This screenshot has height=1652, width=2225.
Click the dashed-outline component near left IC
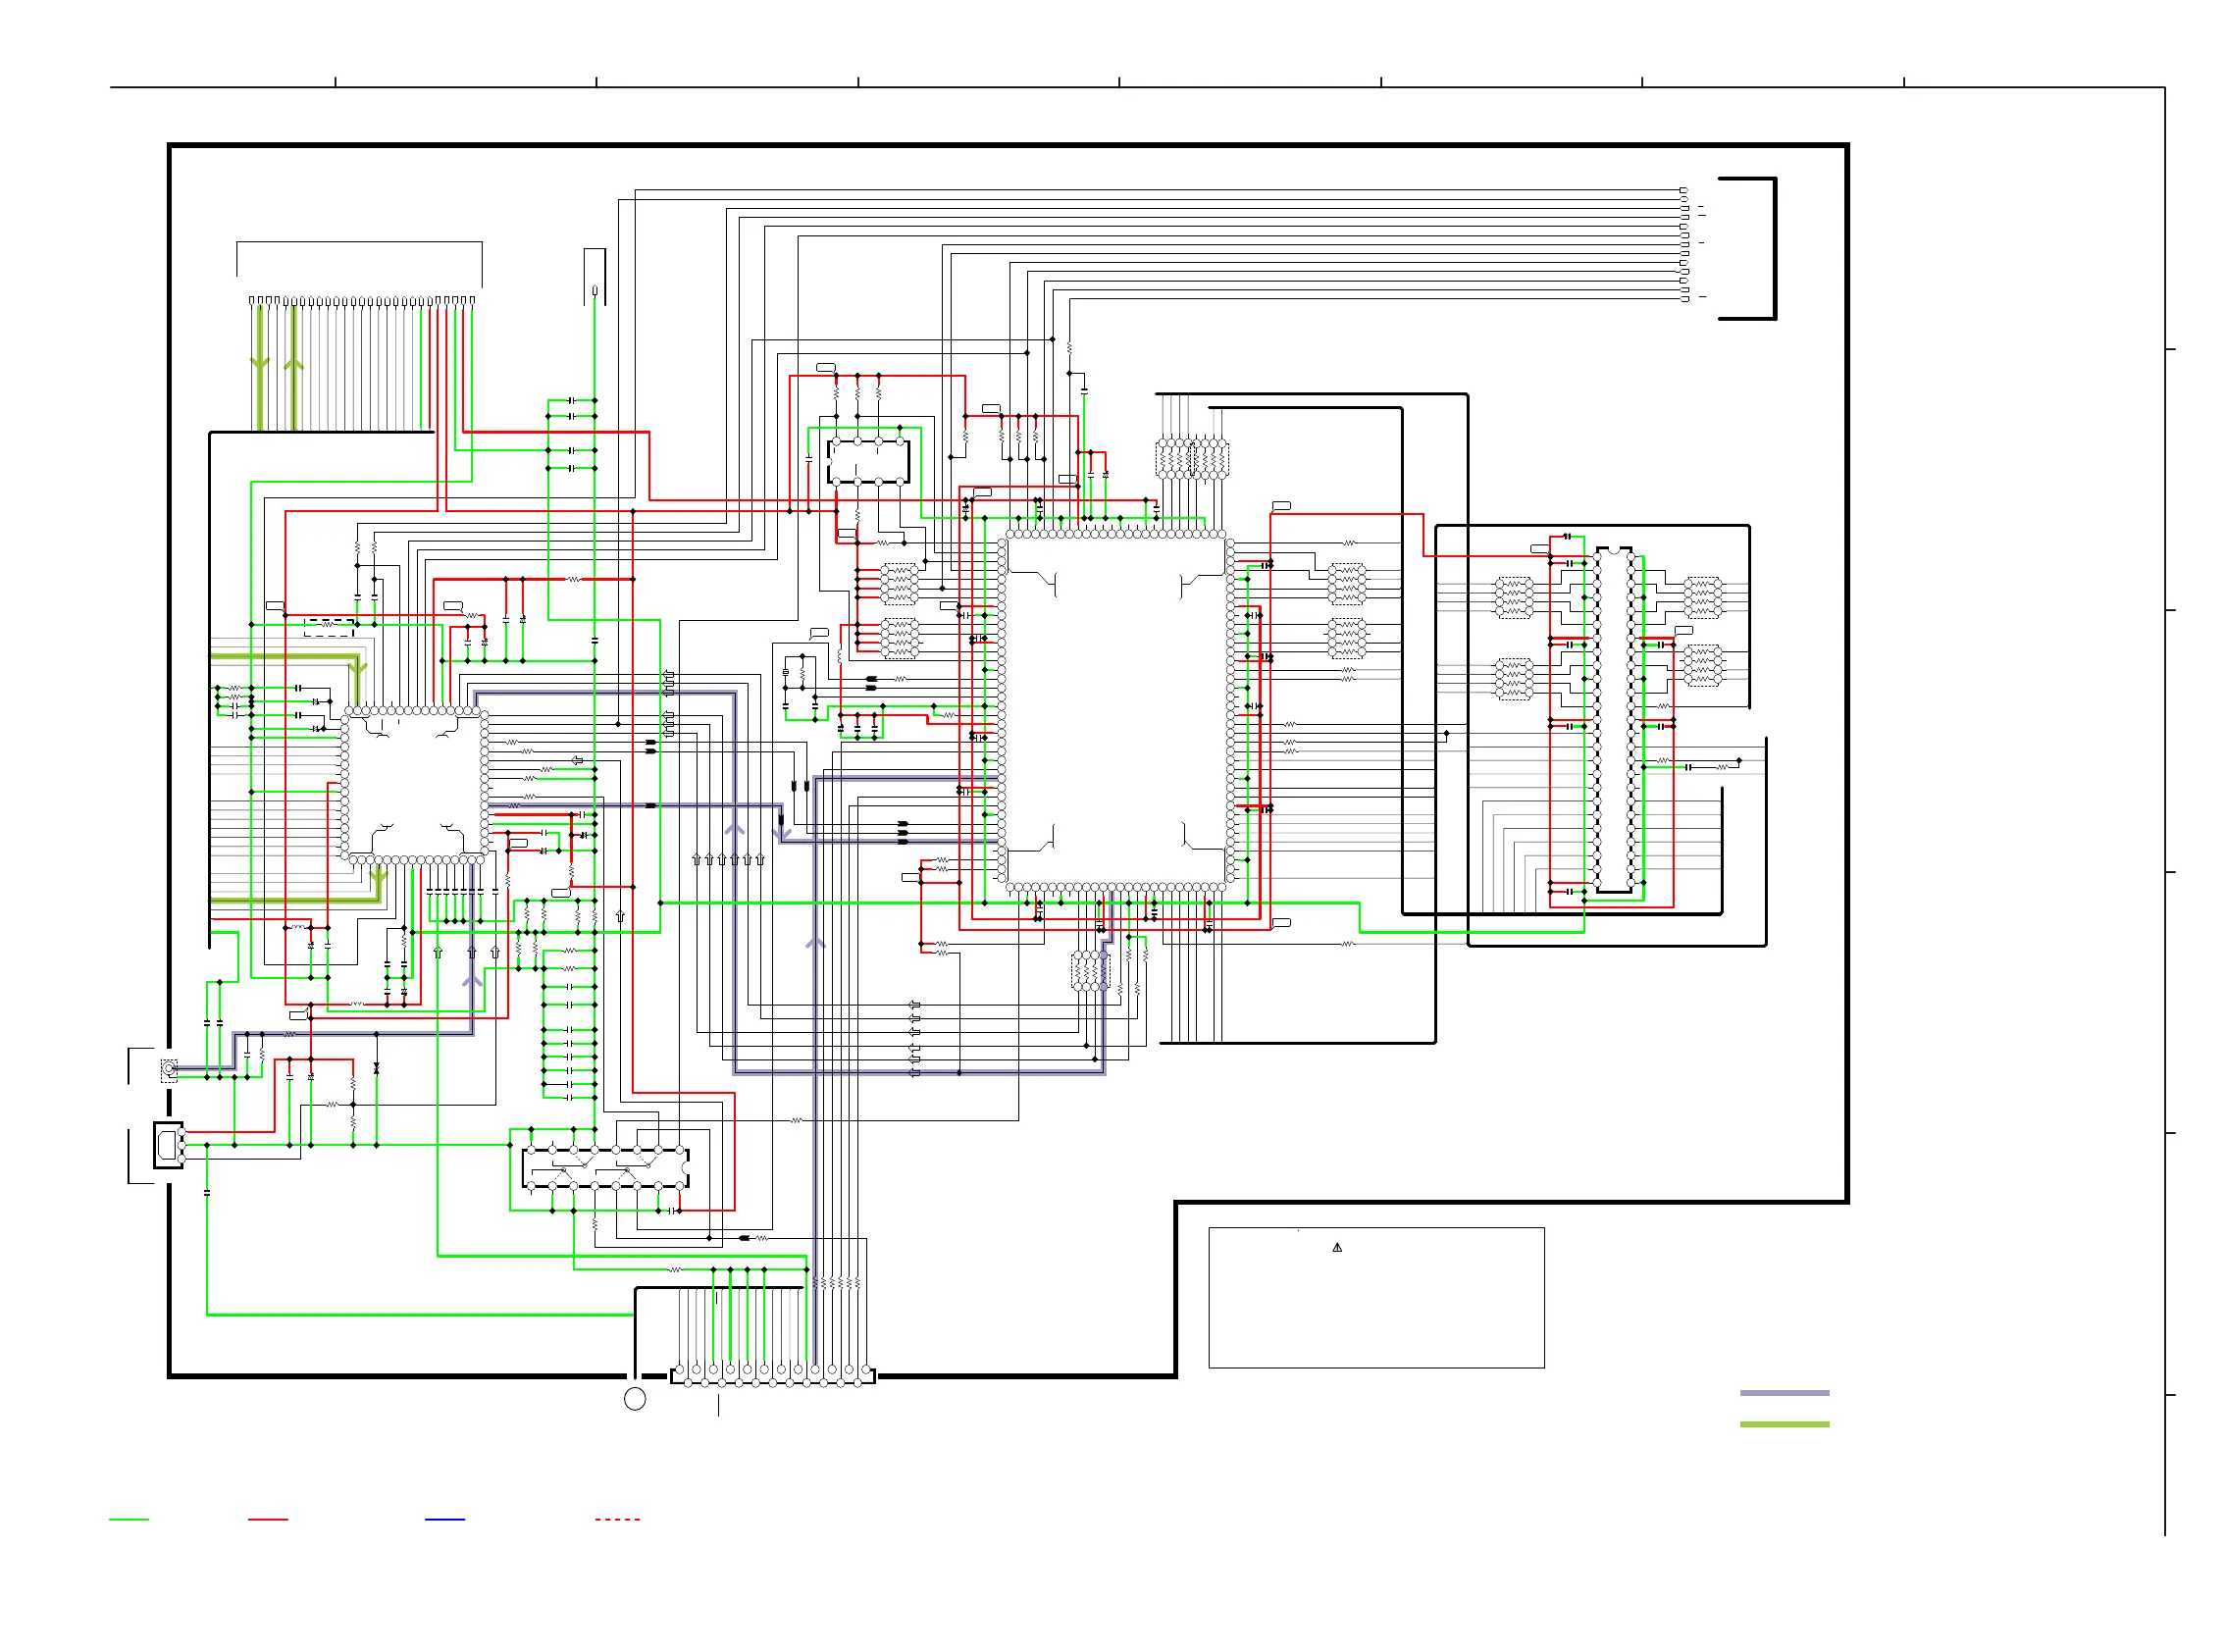pyautogui.click(x=329, y=627)
